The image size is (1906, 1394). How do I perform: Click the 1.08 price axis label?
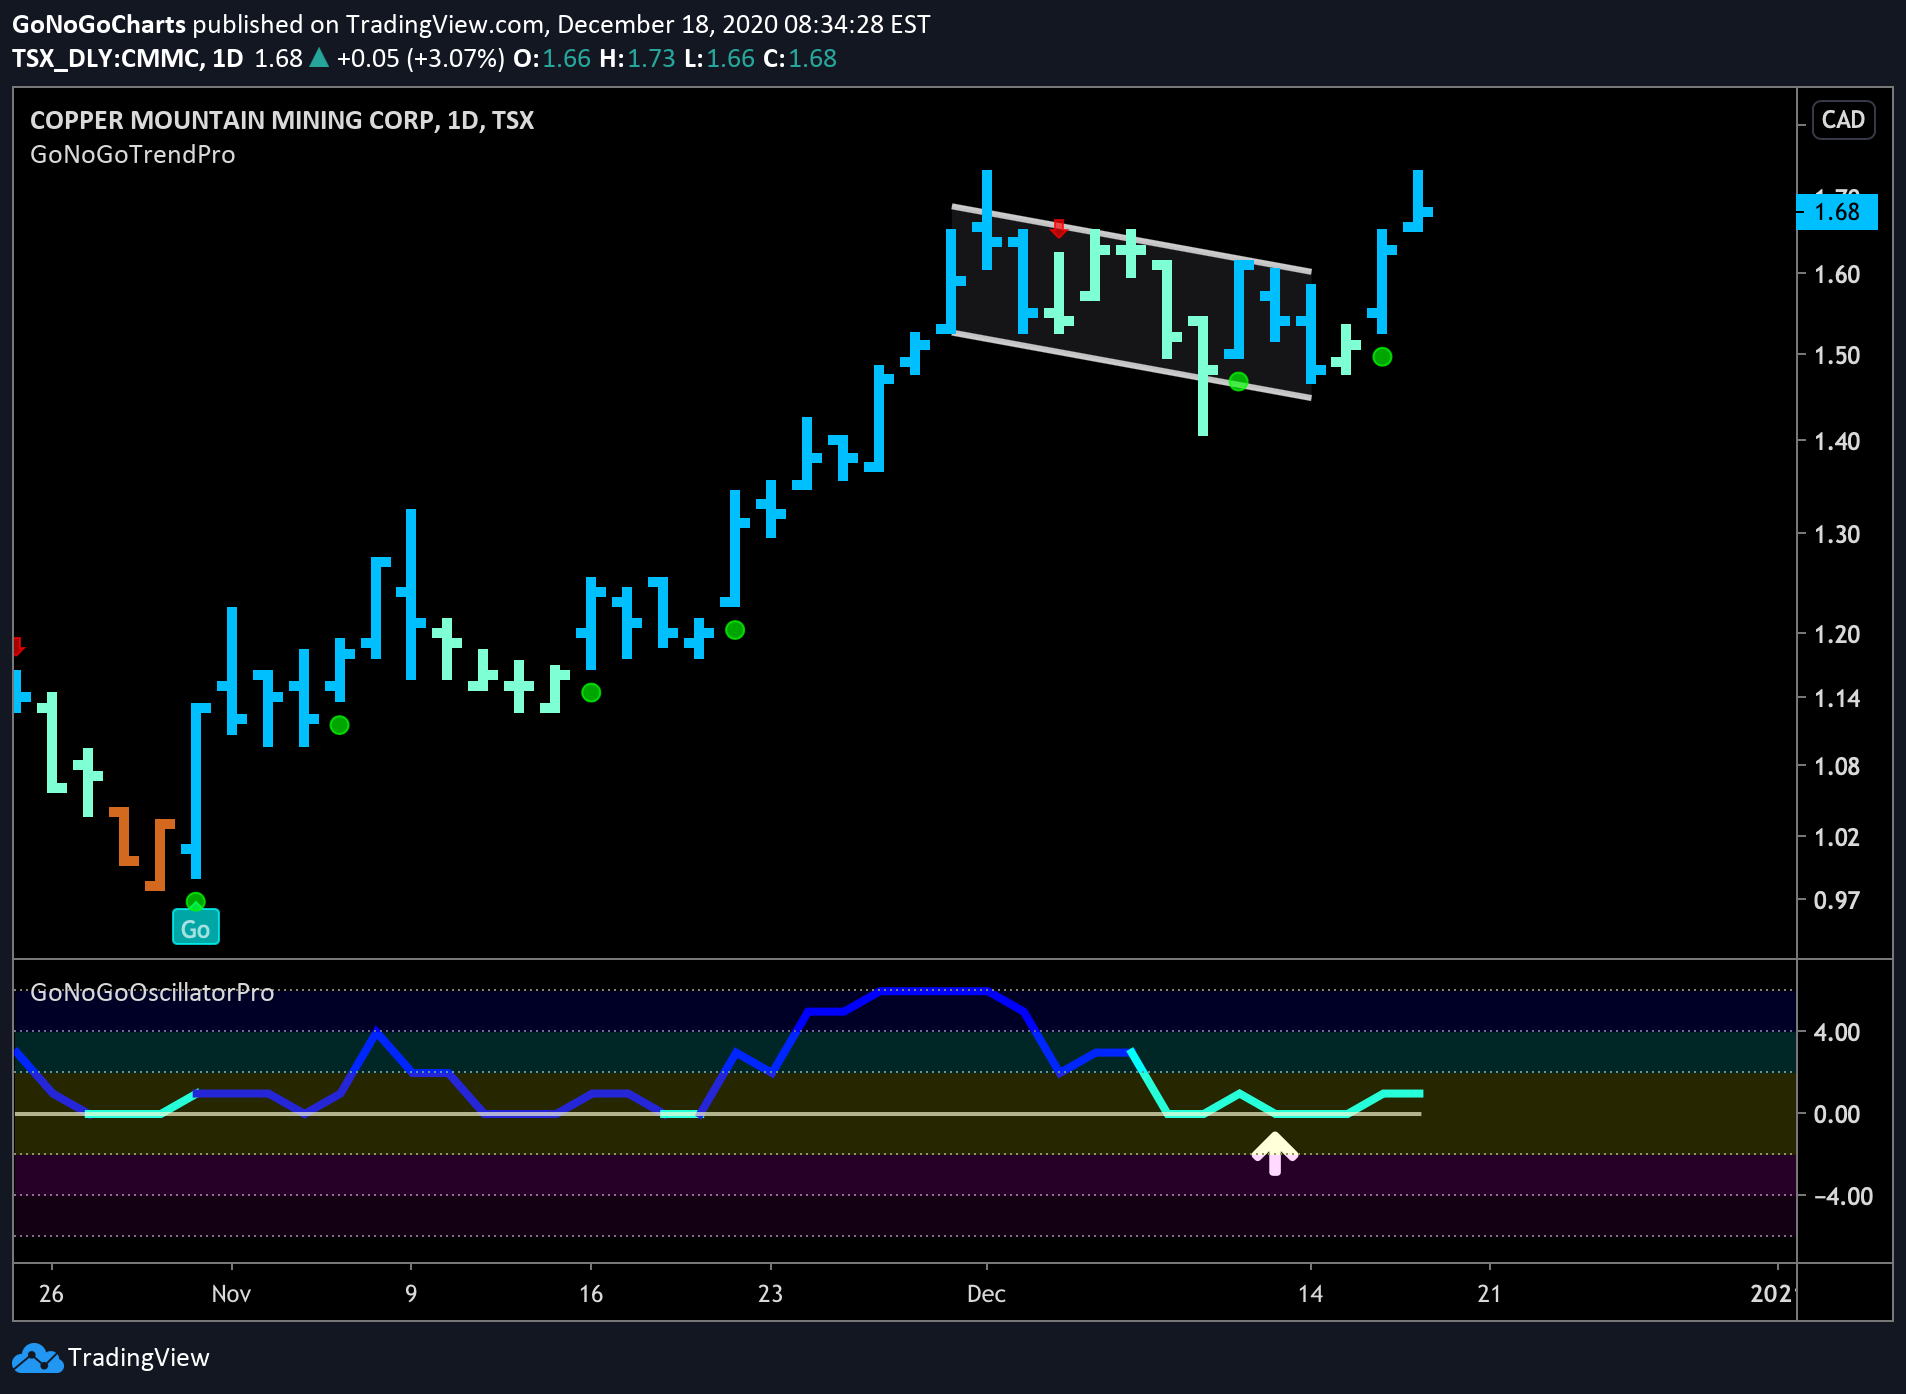point(1837,766)
